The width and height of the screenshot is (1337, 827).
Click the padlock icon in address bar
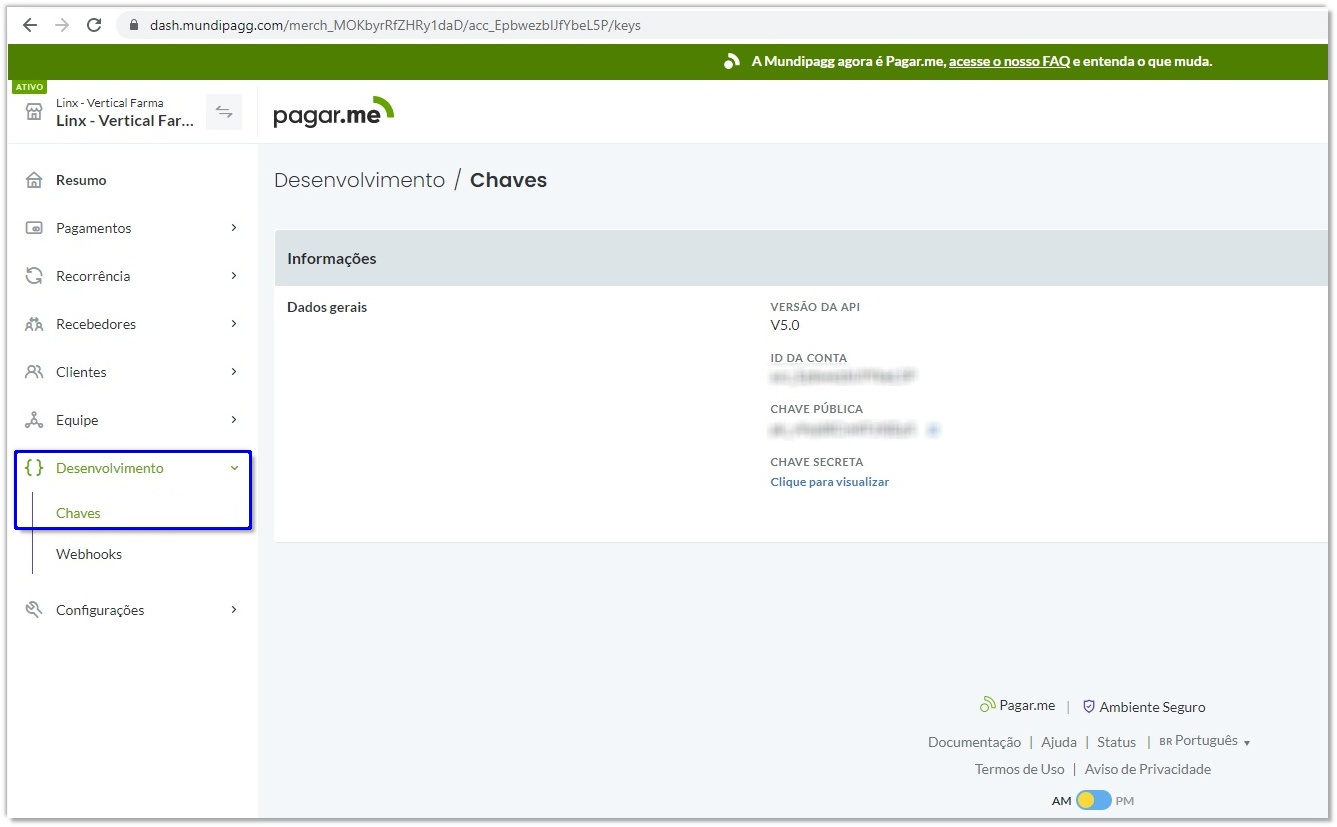[x=133, y=25]
